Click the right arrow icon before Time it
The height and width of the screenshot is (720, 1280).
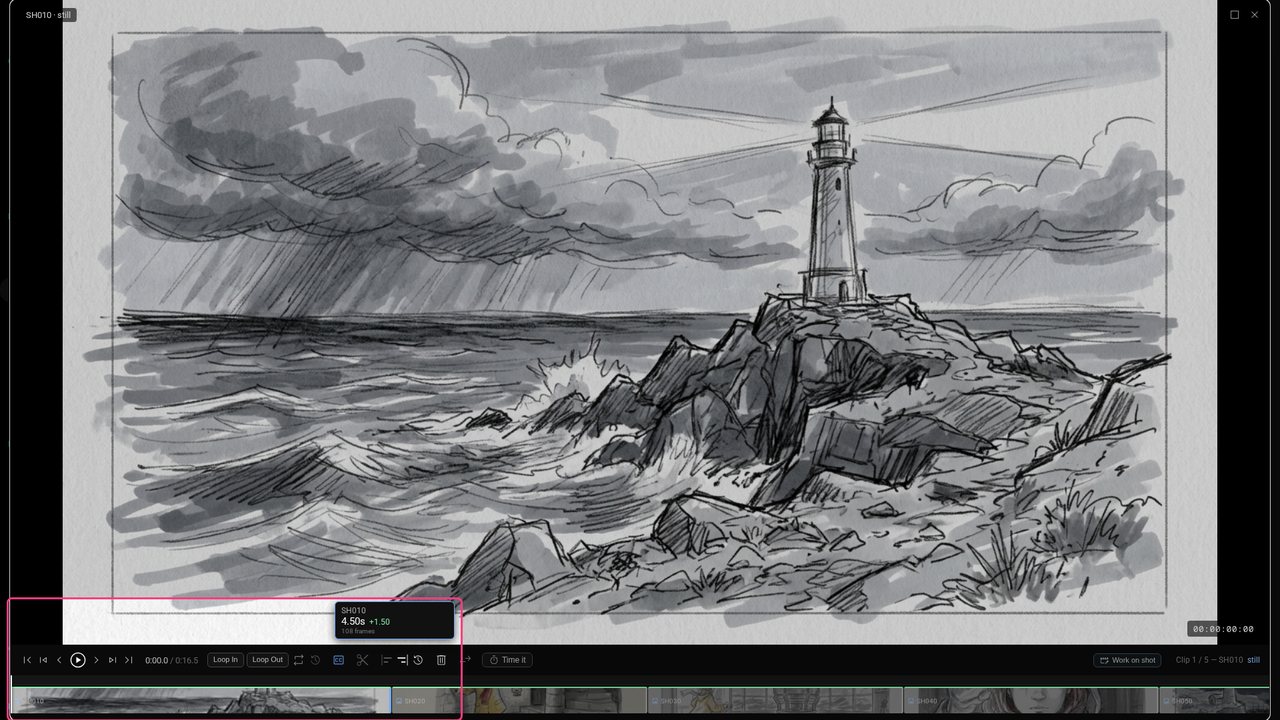(466, 659)
